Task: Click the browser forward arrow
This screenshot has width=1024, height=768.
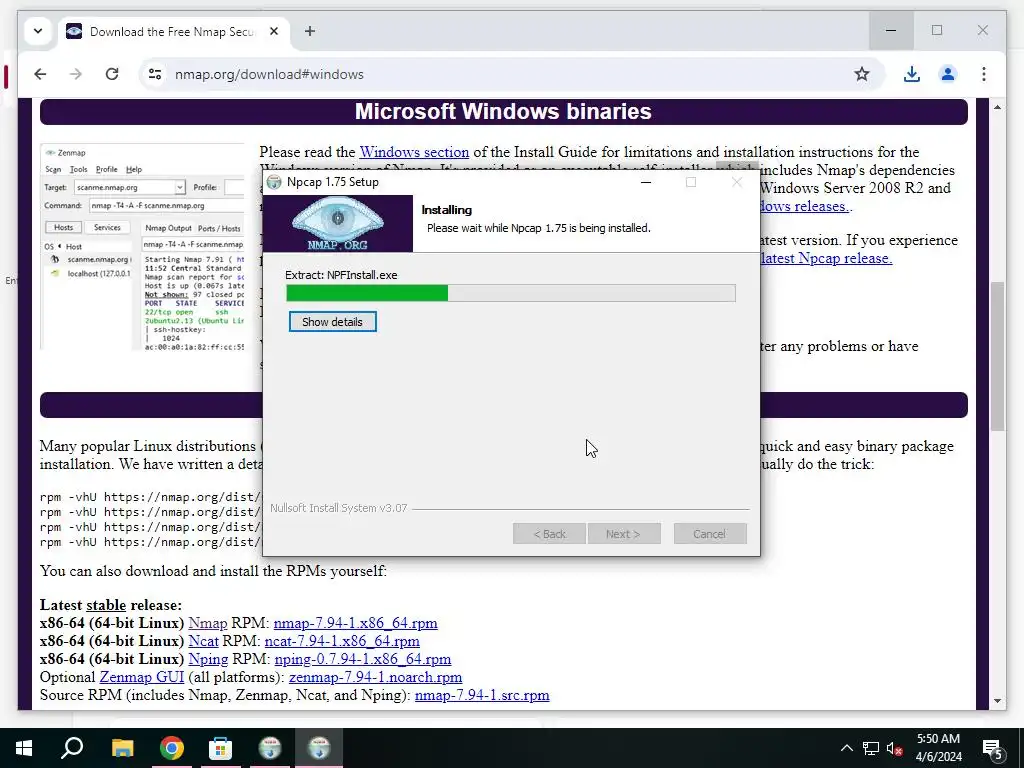Action: pyautogui.click(x=76, y=74)
